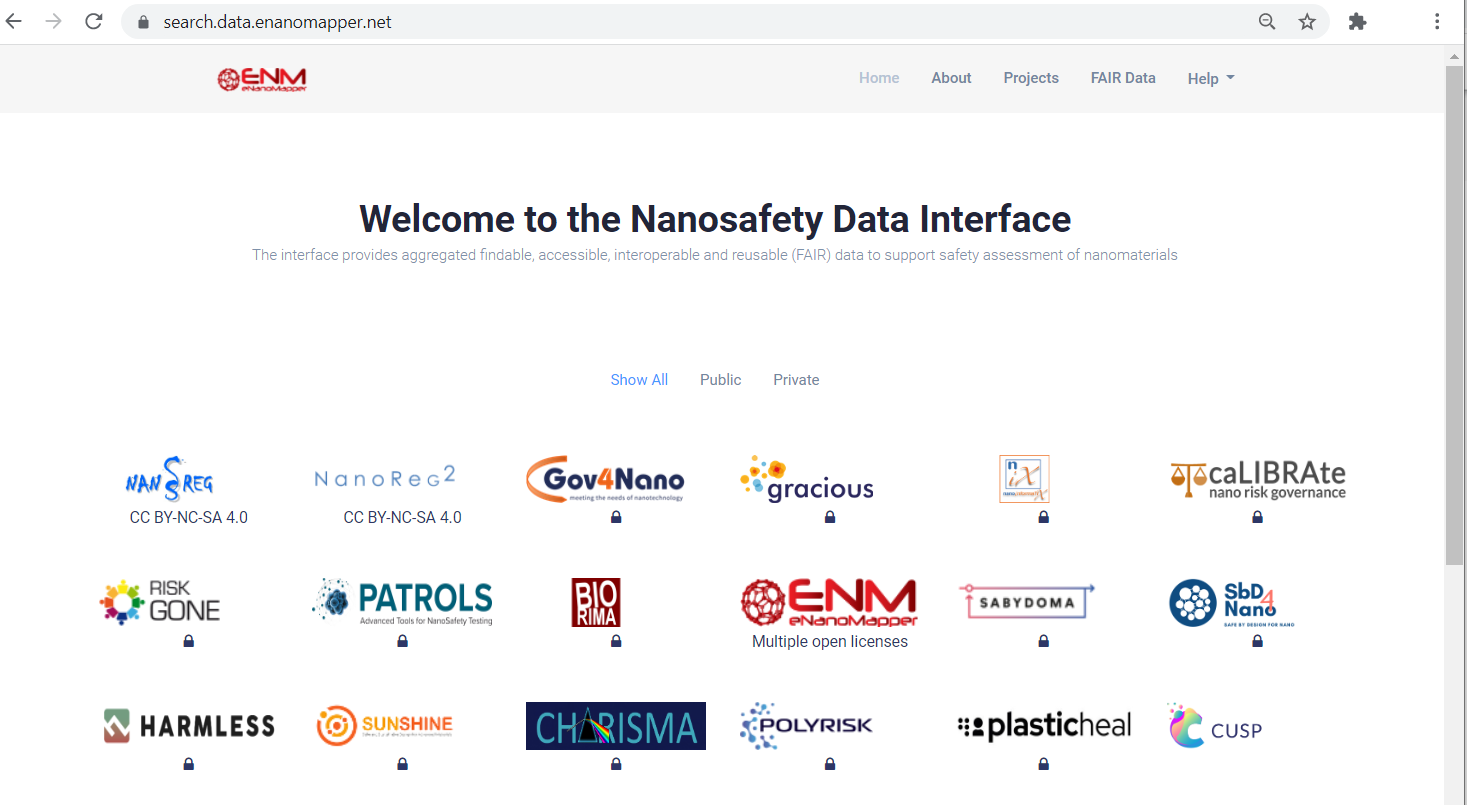The height and width of the screenshot is (805, 1467).
Task: Reload the page with the refresh button
Action: tap(94, 21)
